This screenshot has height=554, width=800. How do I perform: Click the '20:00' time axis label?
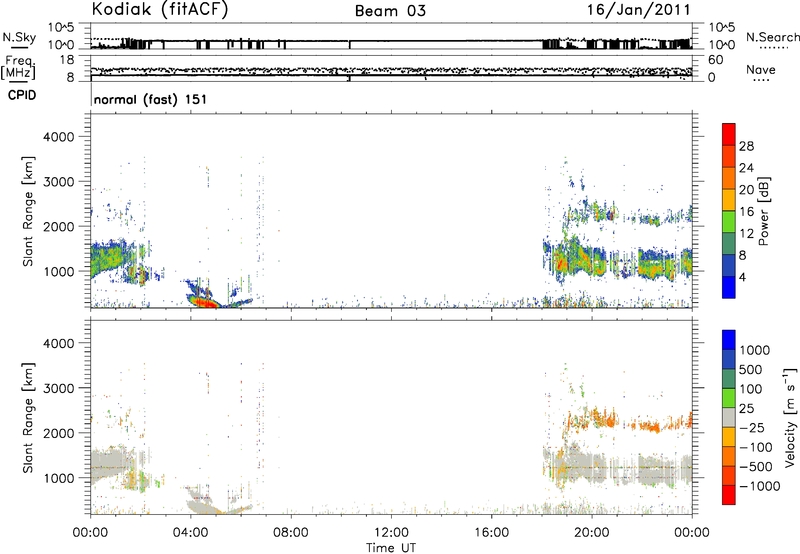tap(592, 533)
